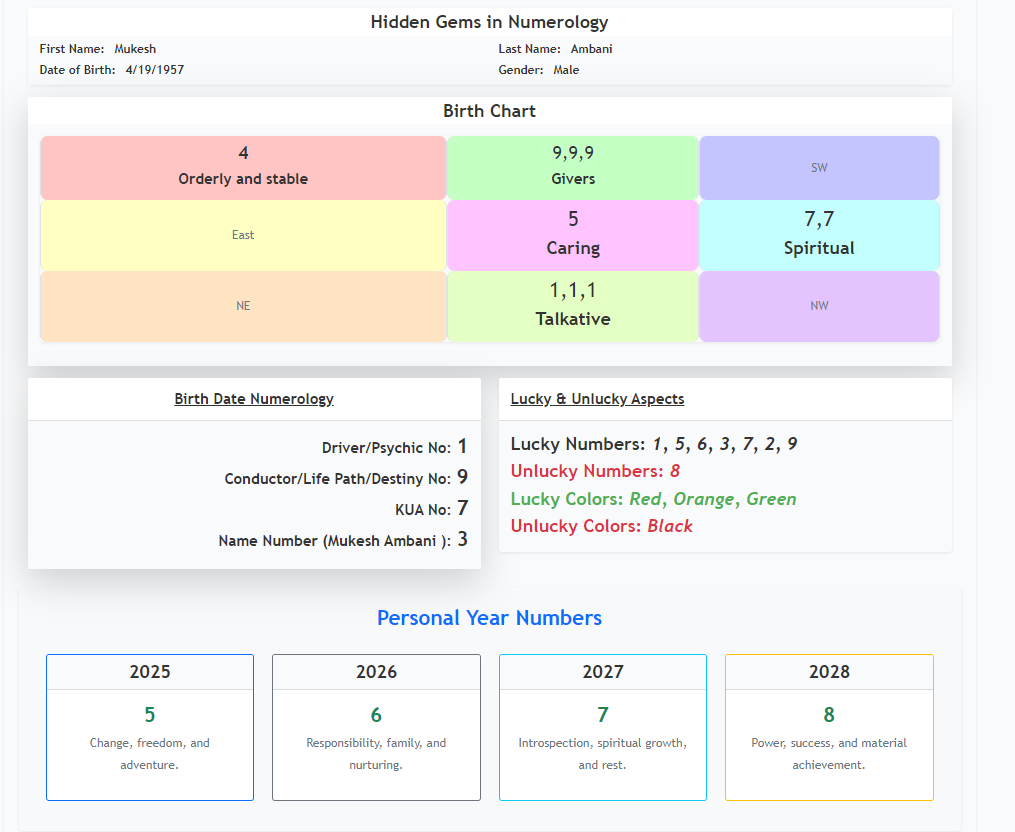
Task: Click the 'Unlucky Colors: Black' line
Action: click(x=601, y=526)
